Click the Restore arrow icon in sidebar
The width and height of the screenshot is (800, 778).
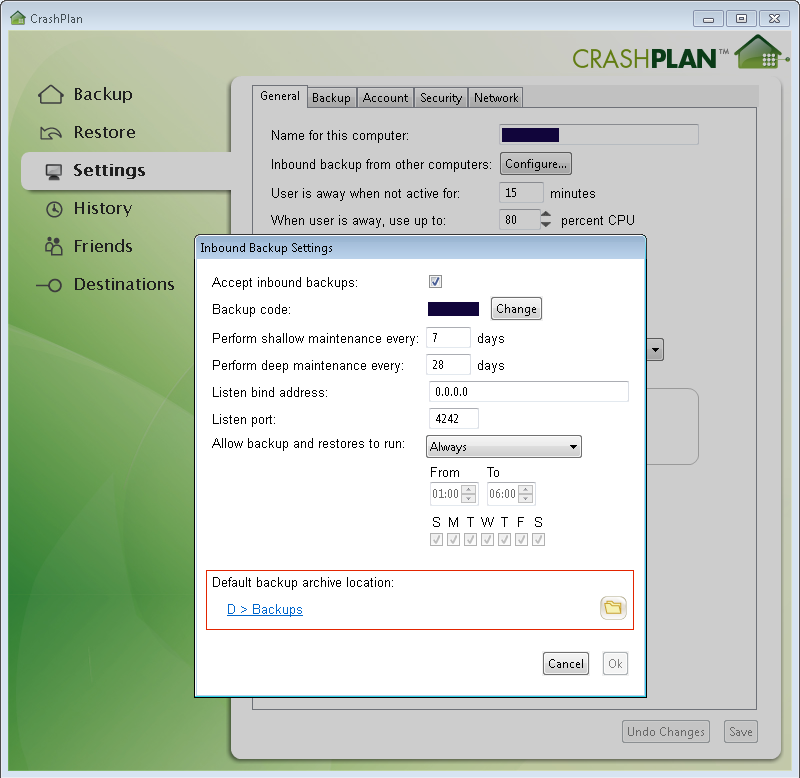[51, 133]
